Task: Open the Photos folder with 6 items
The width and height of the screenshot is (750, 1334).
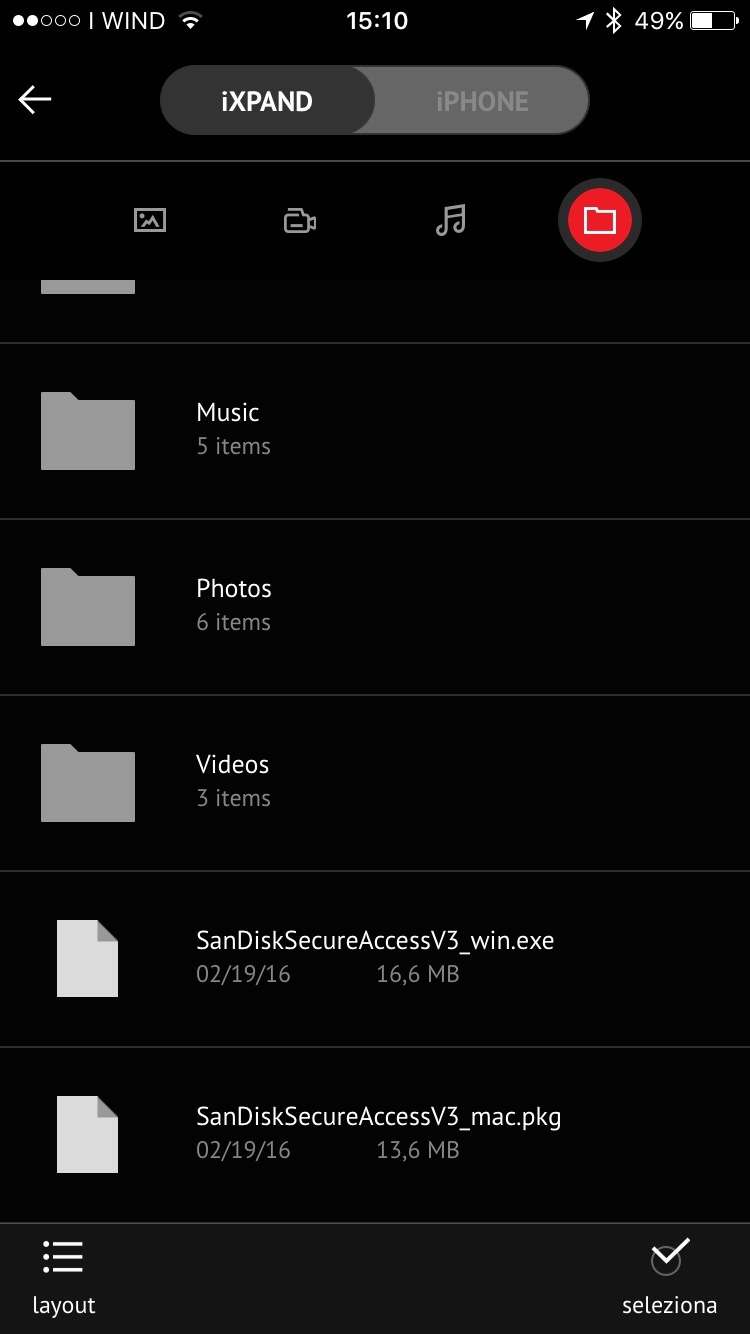Action: (375, 607)
